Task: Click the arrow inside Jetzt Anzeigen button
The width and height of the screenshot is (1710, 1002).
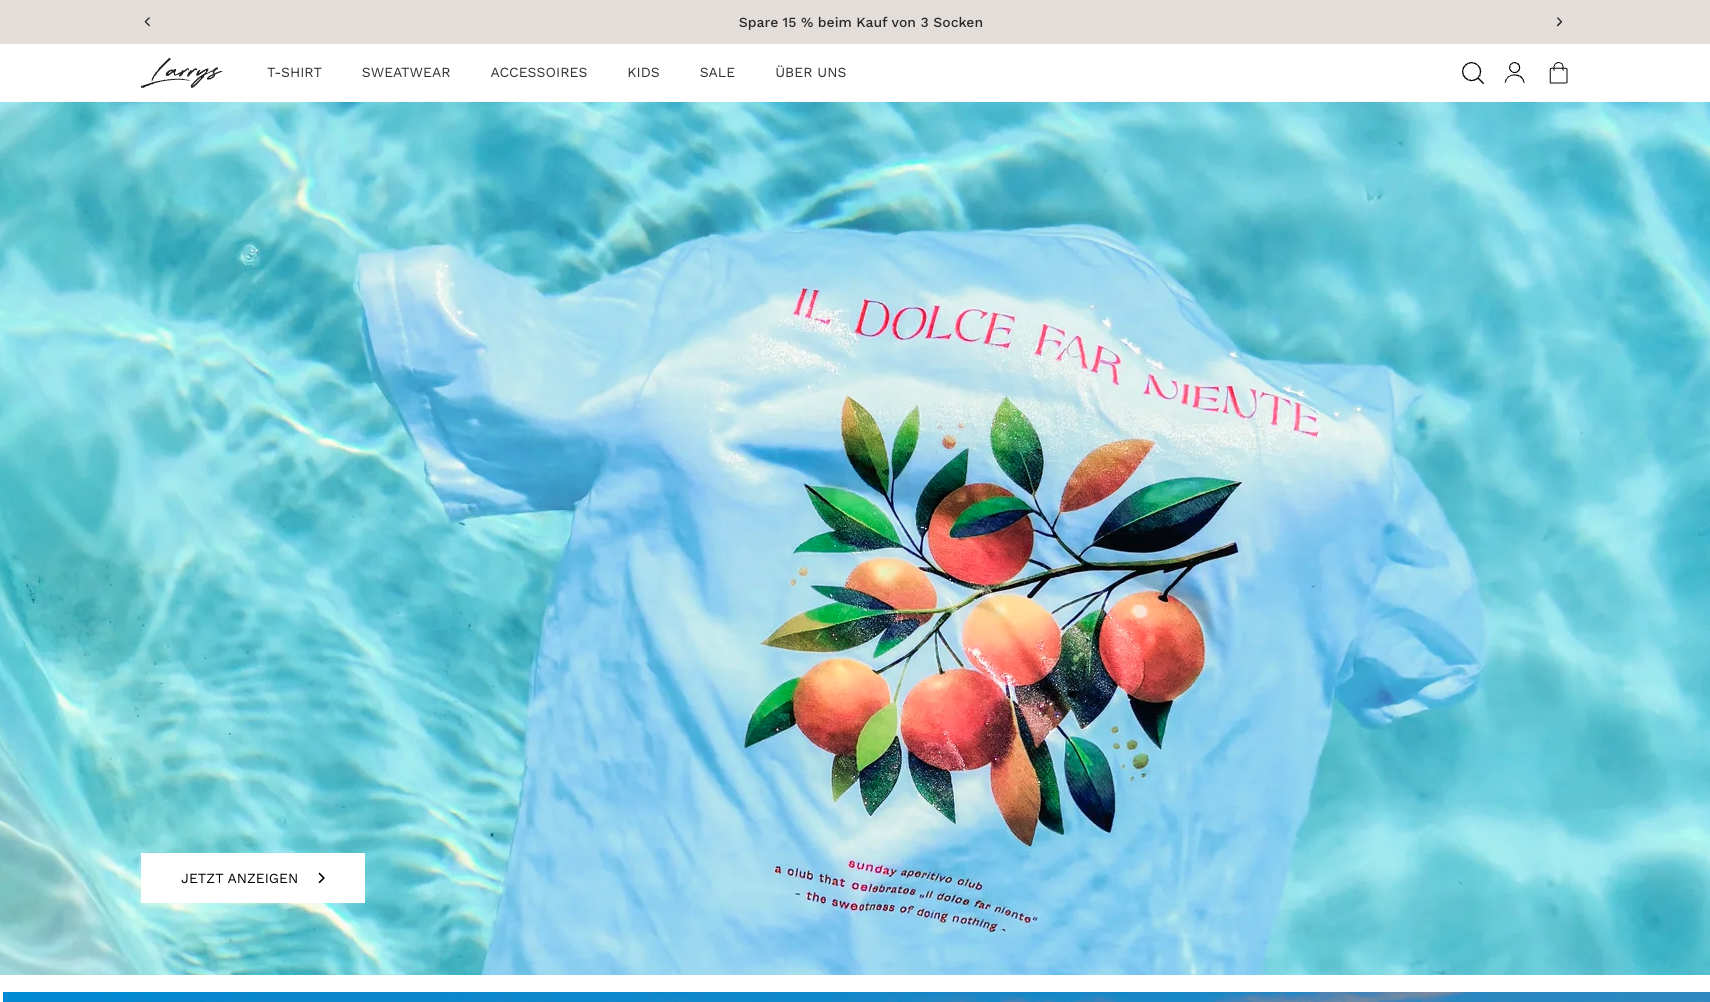Action: 321,878
